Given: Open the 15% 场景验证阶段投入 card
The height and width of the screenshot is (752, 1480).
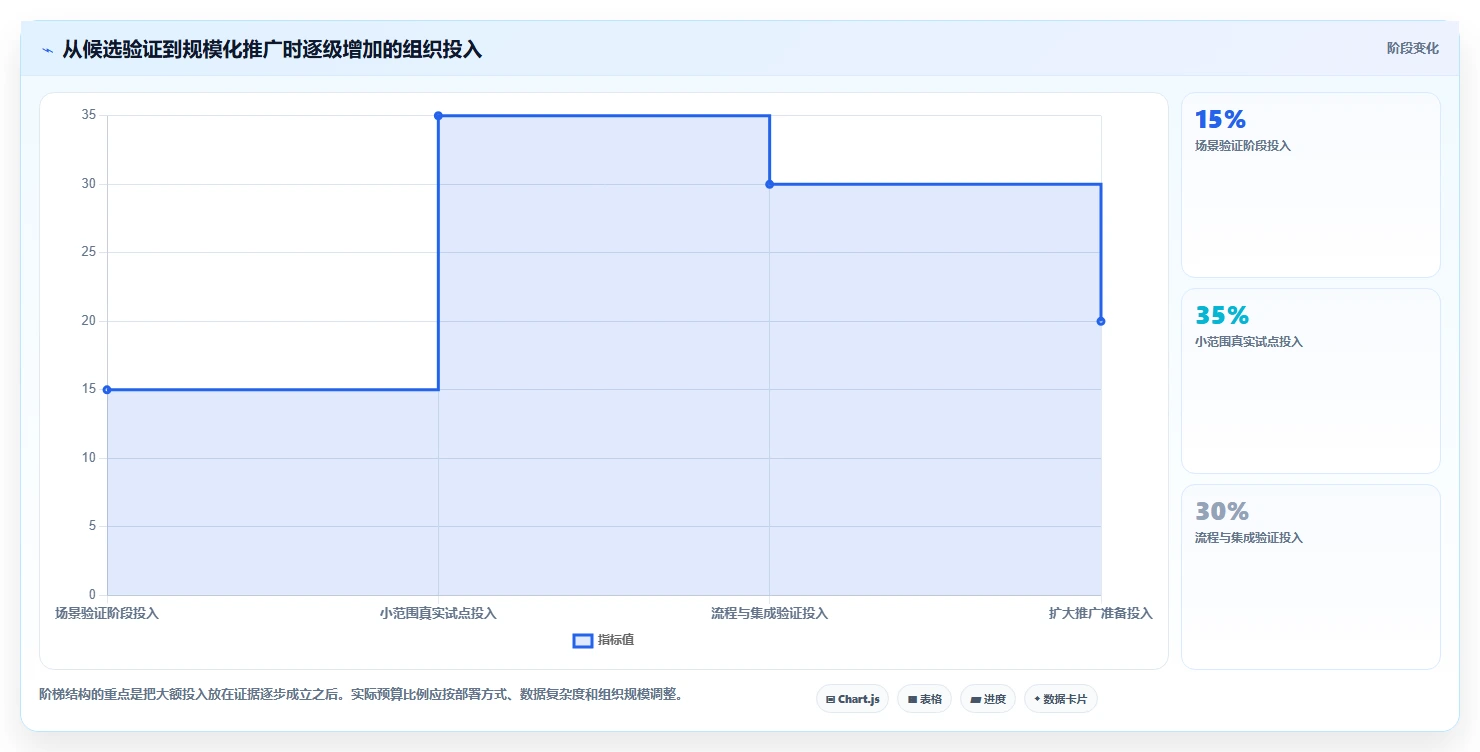Looking at the screenshot, I should point(1310,185).
